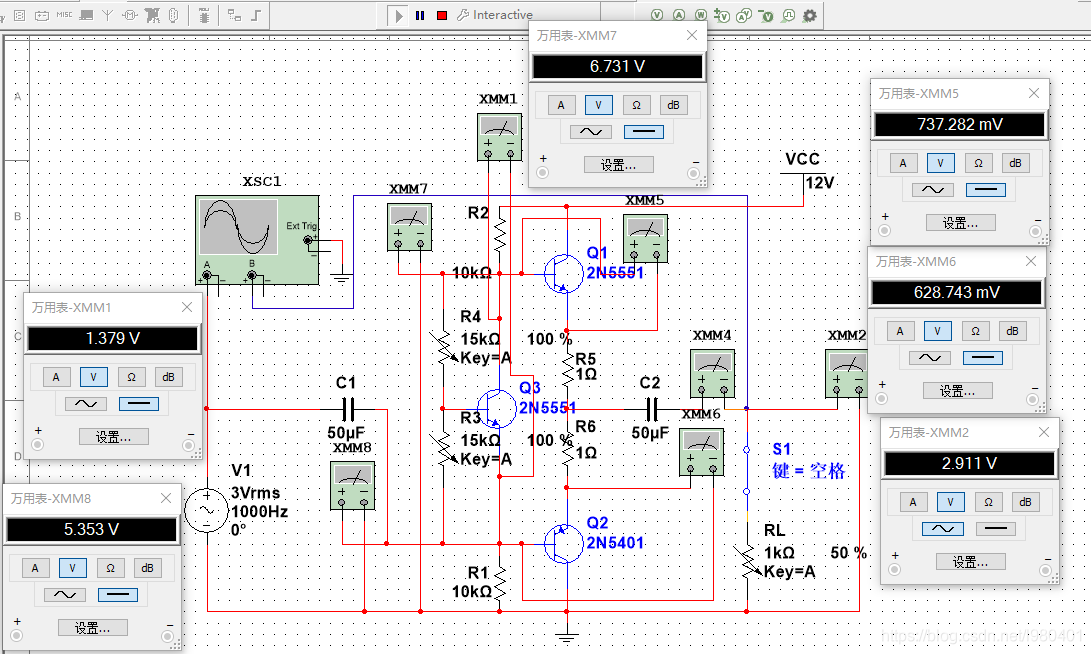Set XMM7 multimeter to ohmmeter mode
This screenshot has height=654, width=1091.
pyautogui.click(x=636, y=105)
